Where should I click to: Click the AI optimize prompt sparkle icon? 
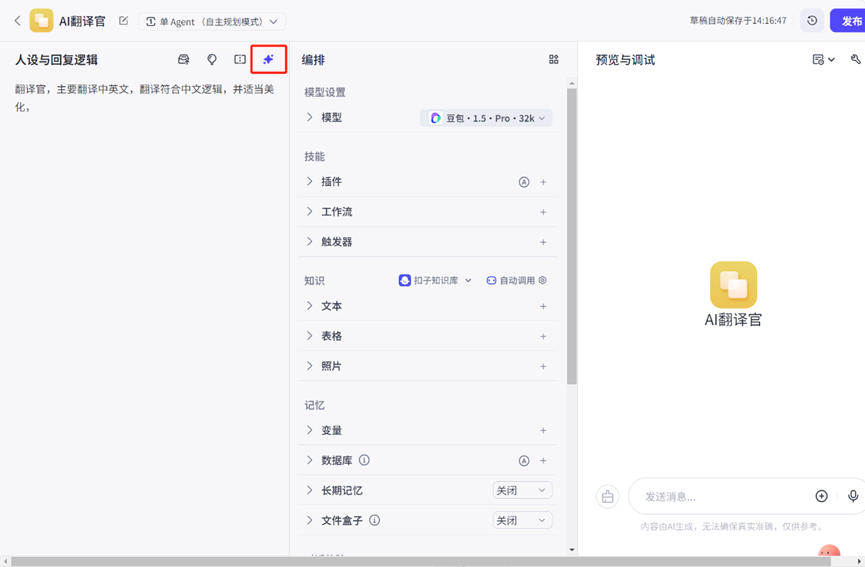click(269, 60)
